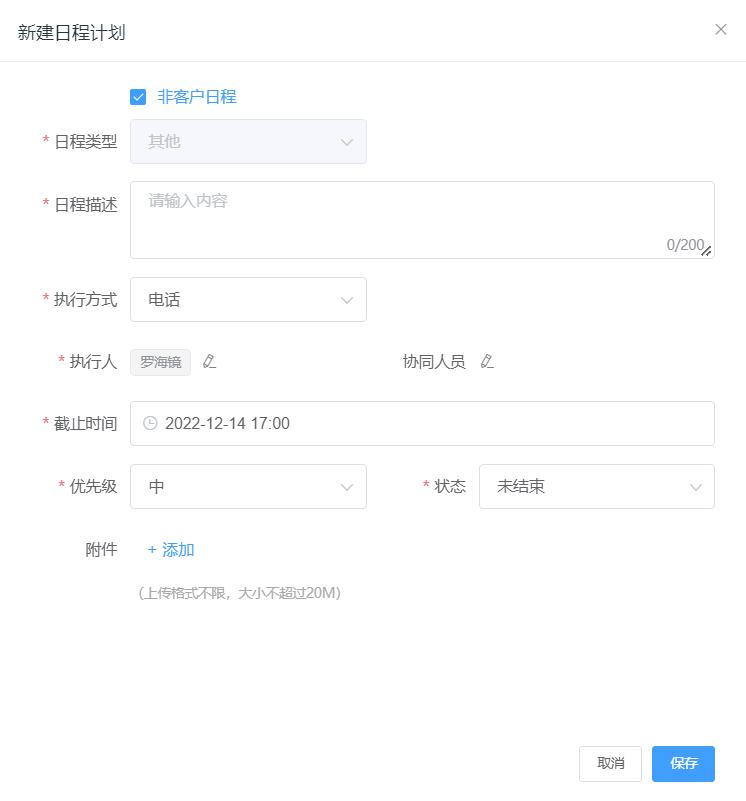The width and height of the screenshot is (746, 801).
Task: Uncheck the 非客户日程 checkbox
Action: pos(138,97)
